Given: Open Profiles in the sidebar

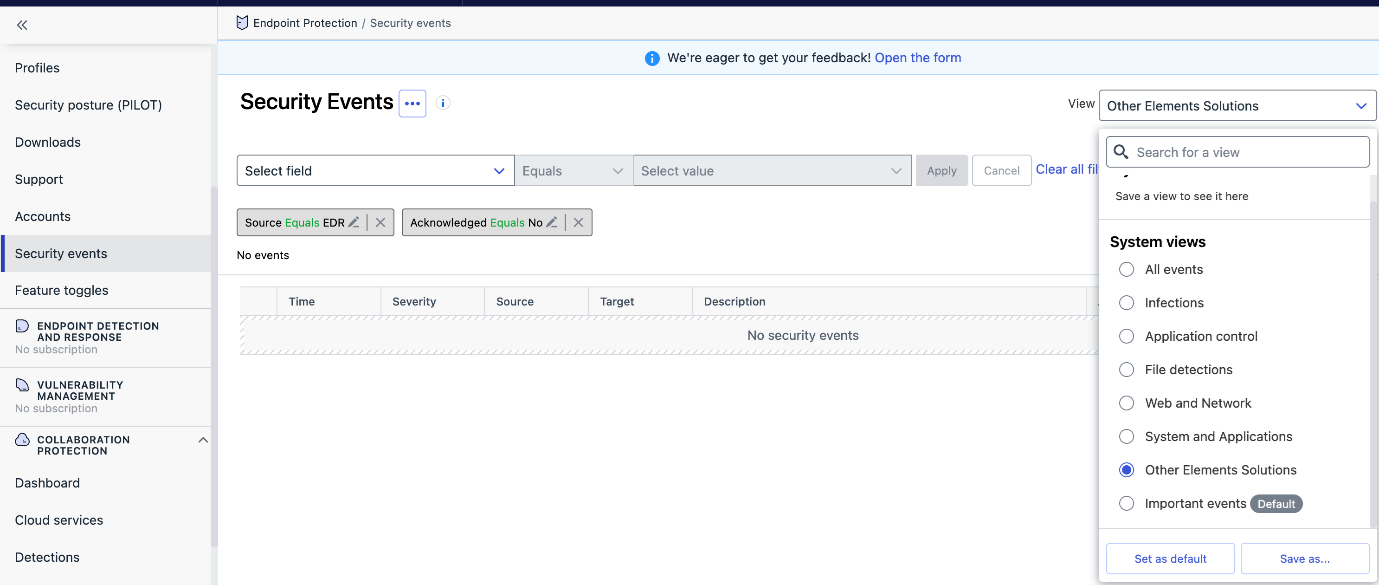Looking at the screenshot, I should tap(37, 68).
